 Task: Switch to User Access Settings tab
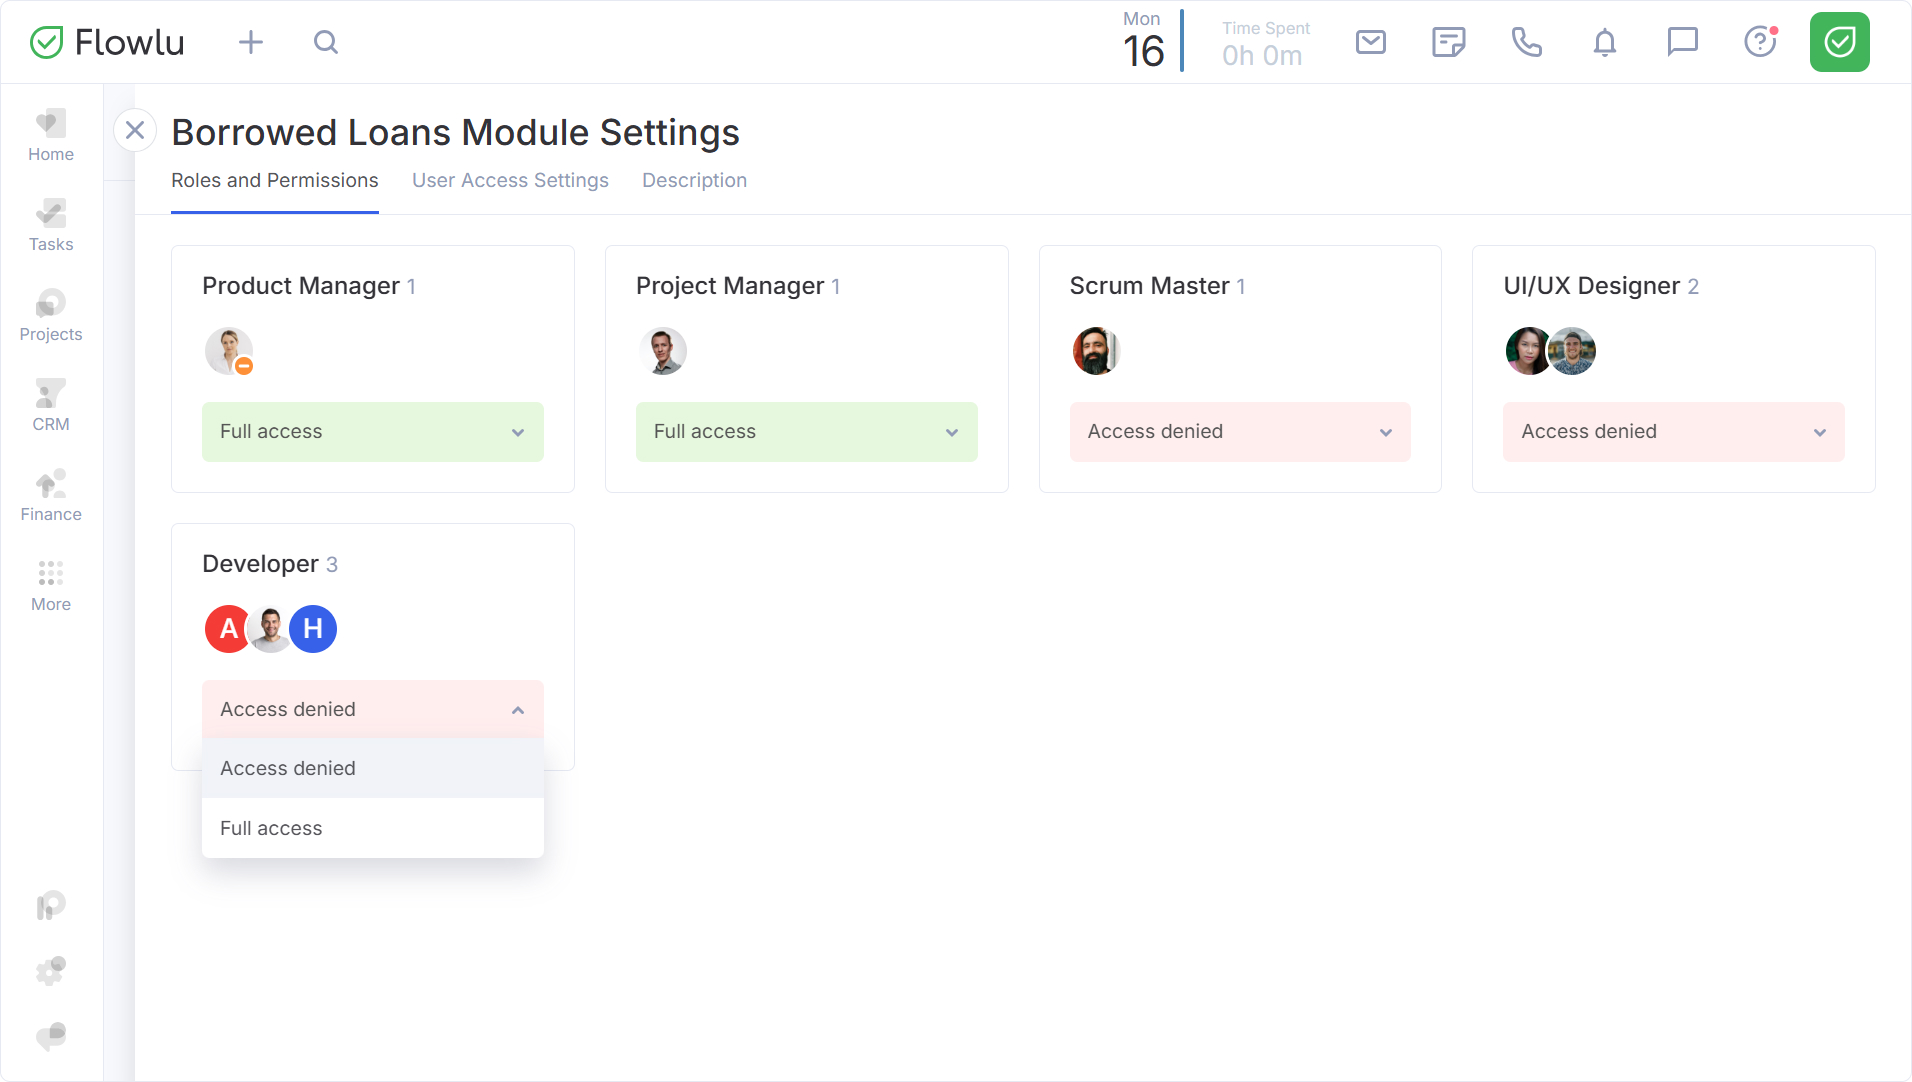(x=510, y=180)
